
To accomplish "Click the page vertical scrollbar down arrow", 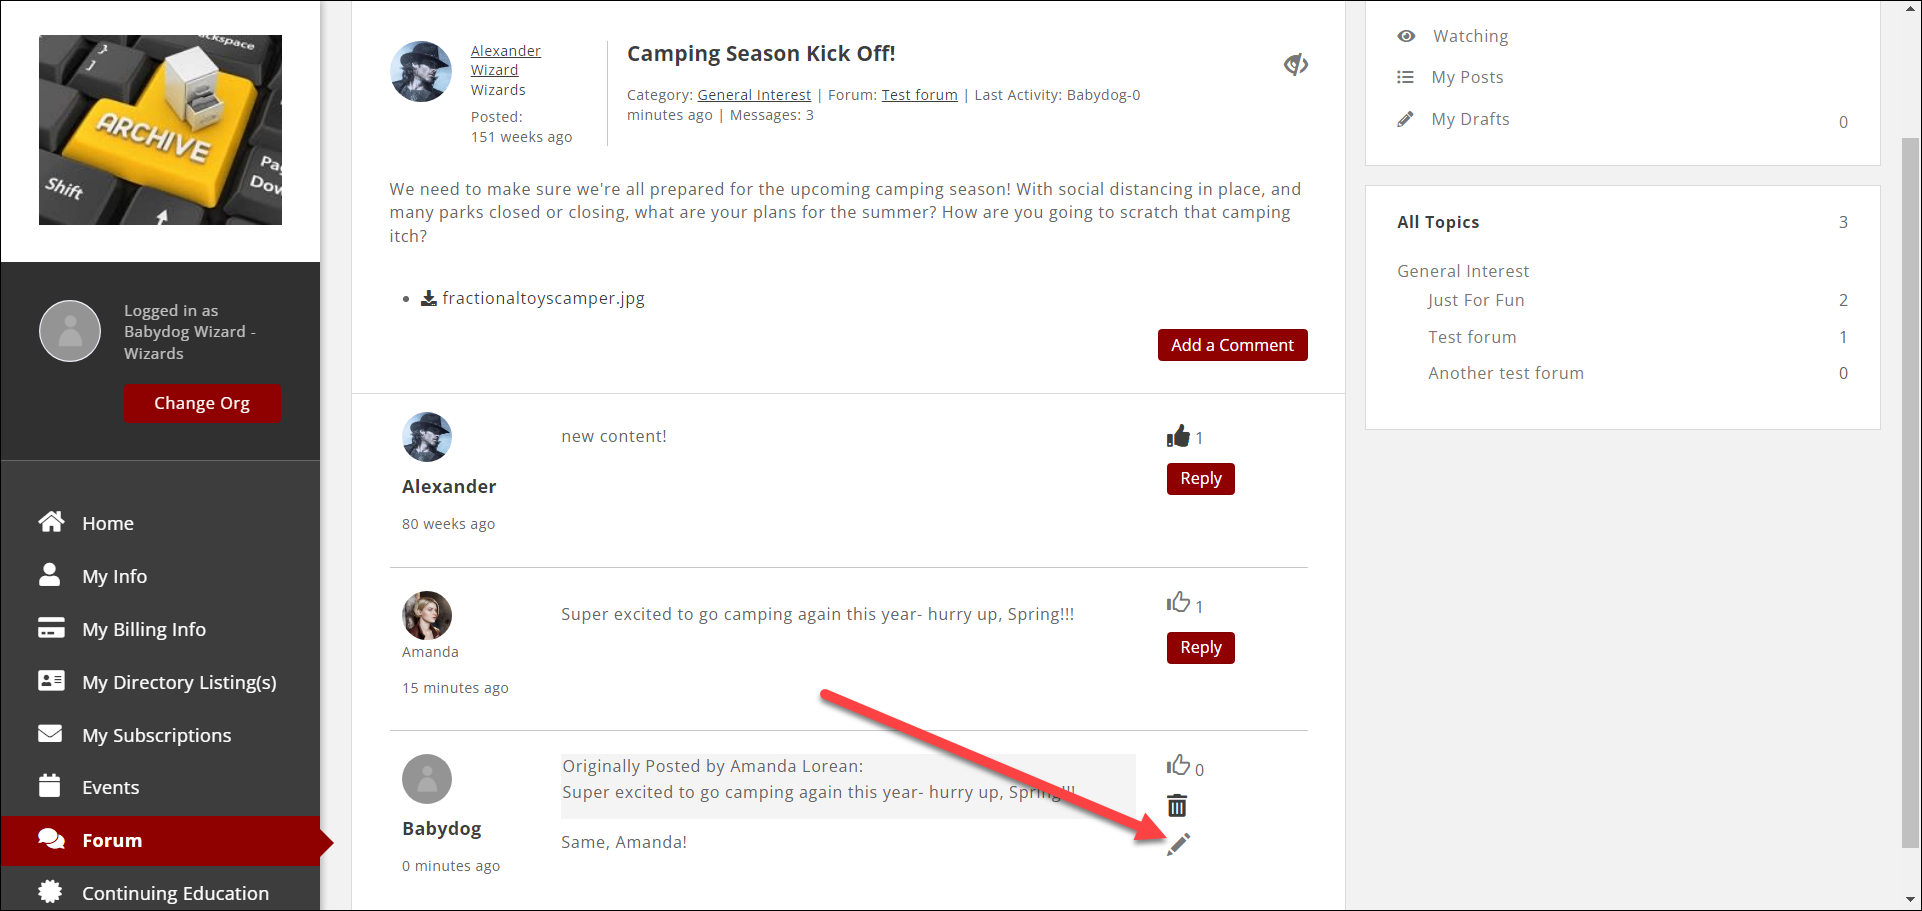I will point(1910,899).
